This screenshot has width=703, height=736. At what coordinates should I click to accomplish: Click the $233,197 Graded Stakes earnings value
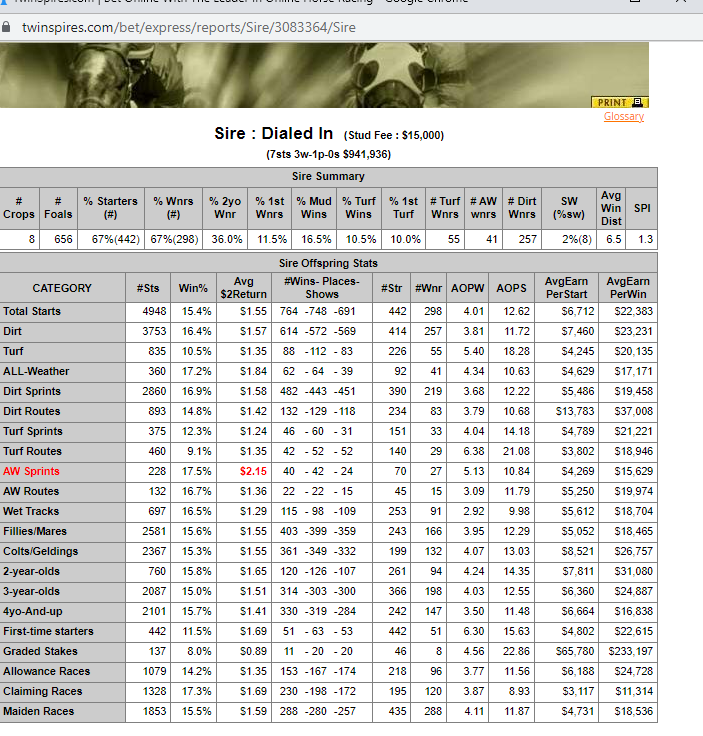(x=631, y=652)
